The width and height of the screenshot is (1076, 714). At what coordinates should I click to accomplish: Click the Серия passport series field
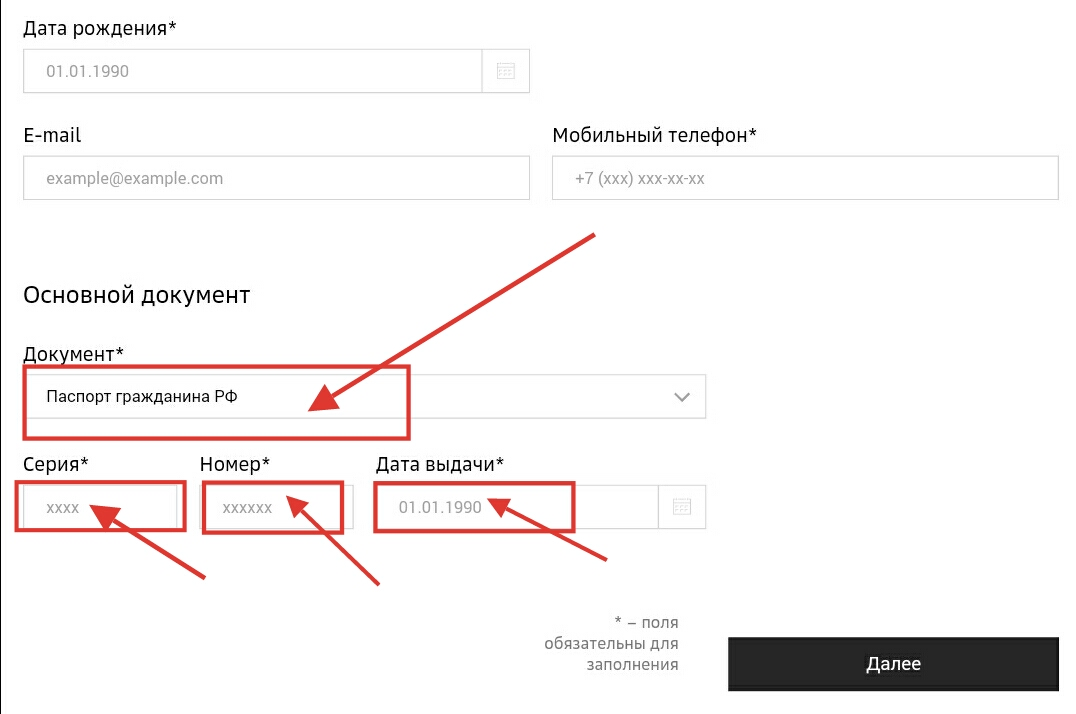coord(100,507)
